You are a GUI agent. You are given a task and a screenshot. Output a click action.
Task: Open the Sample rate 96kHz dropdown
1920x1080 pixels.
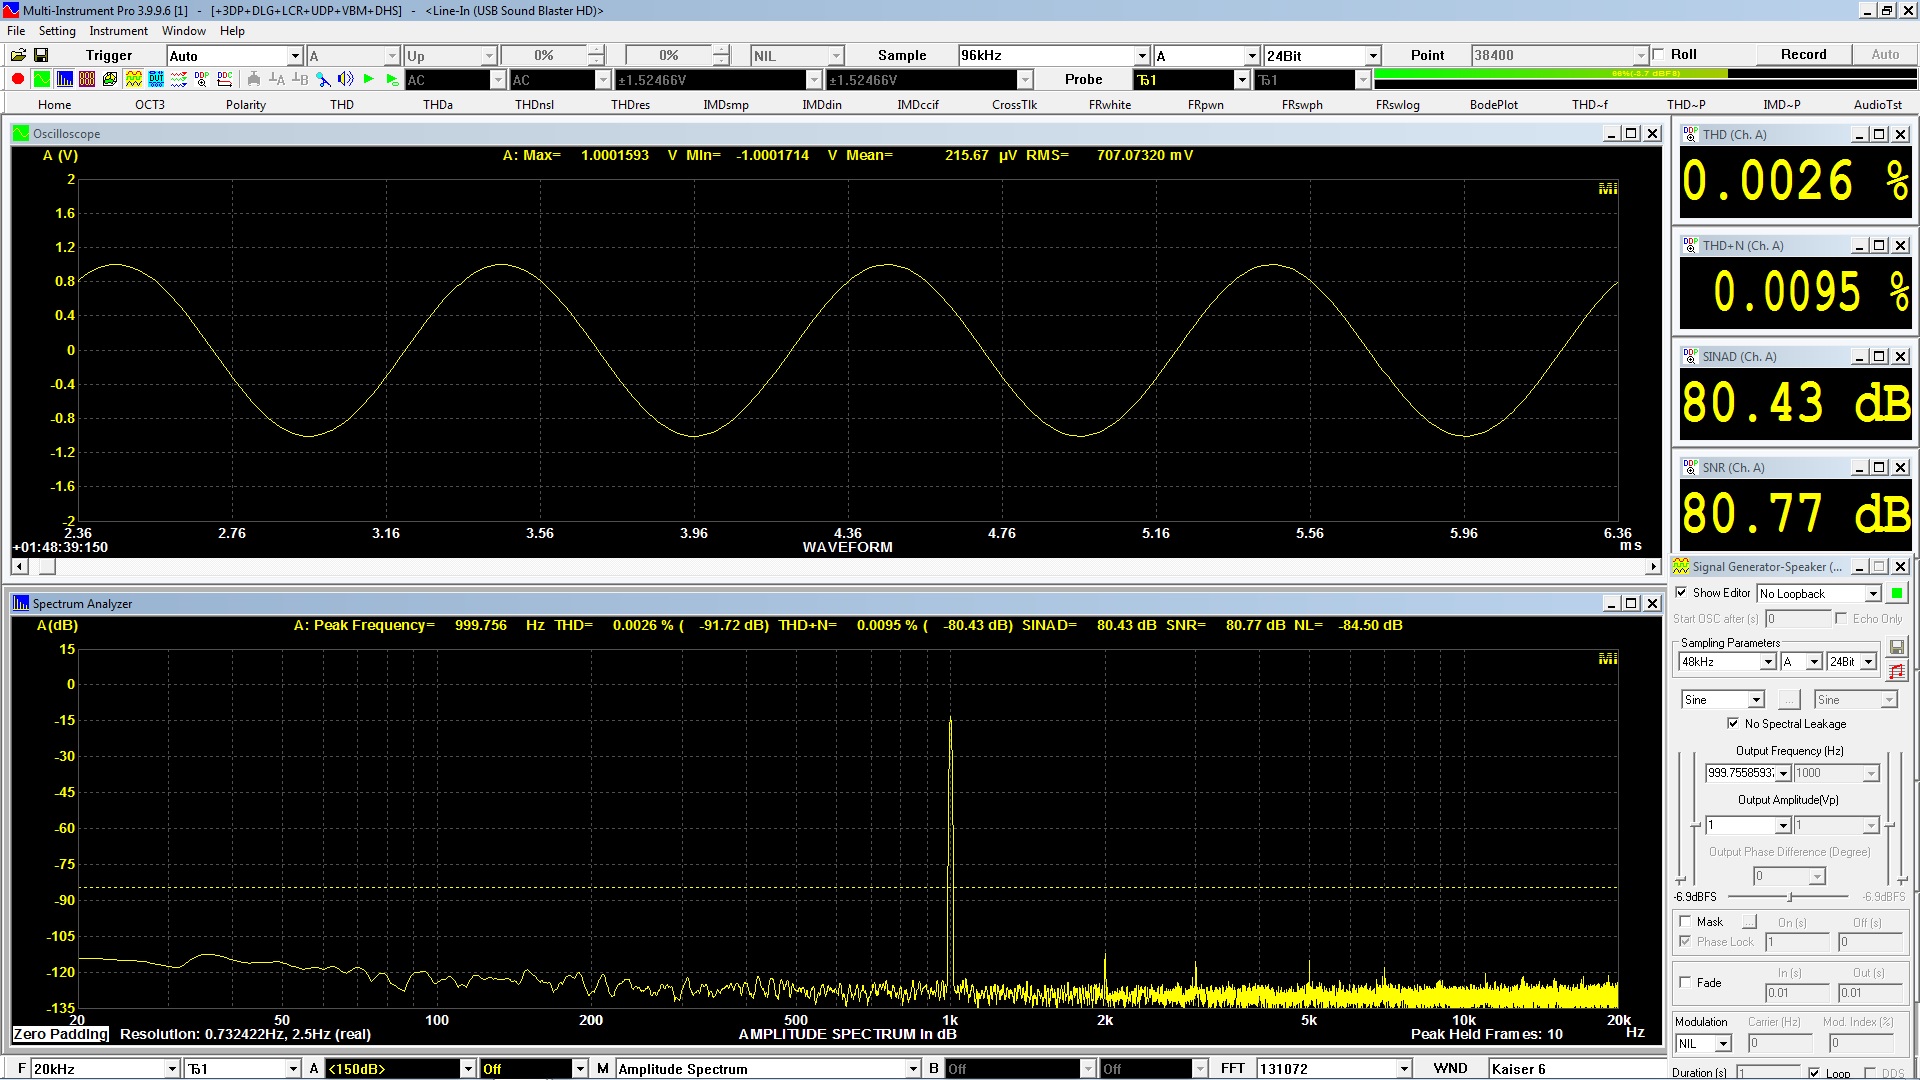[1141, 56]
